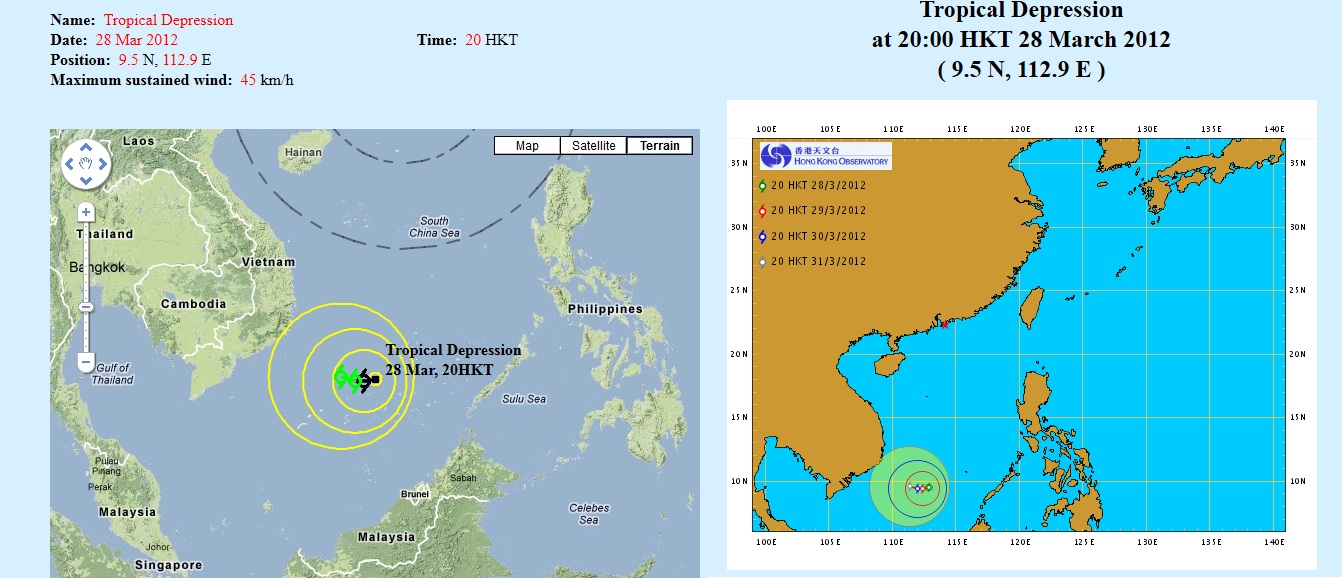Click the pan right arrow on map

(103, 163)
